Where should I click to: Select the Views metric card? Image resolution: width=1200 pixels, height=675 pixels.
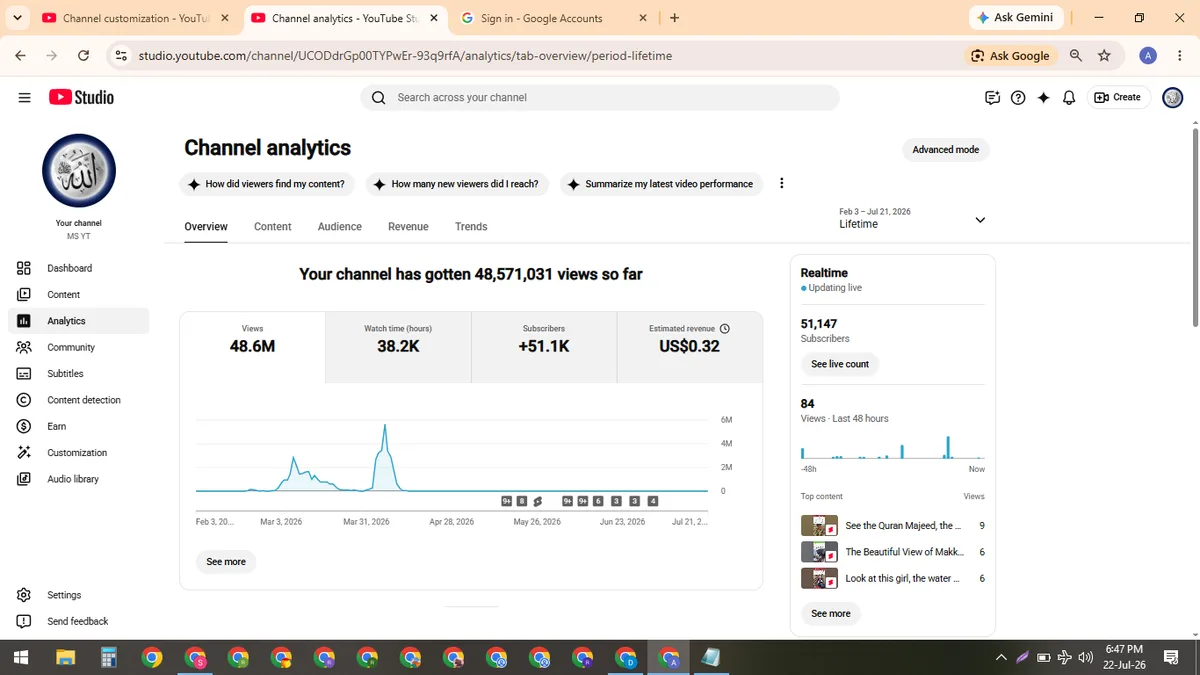click(x=253, y=347)
